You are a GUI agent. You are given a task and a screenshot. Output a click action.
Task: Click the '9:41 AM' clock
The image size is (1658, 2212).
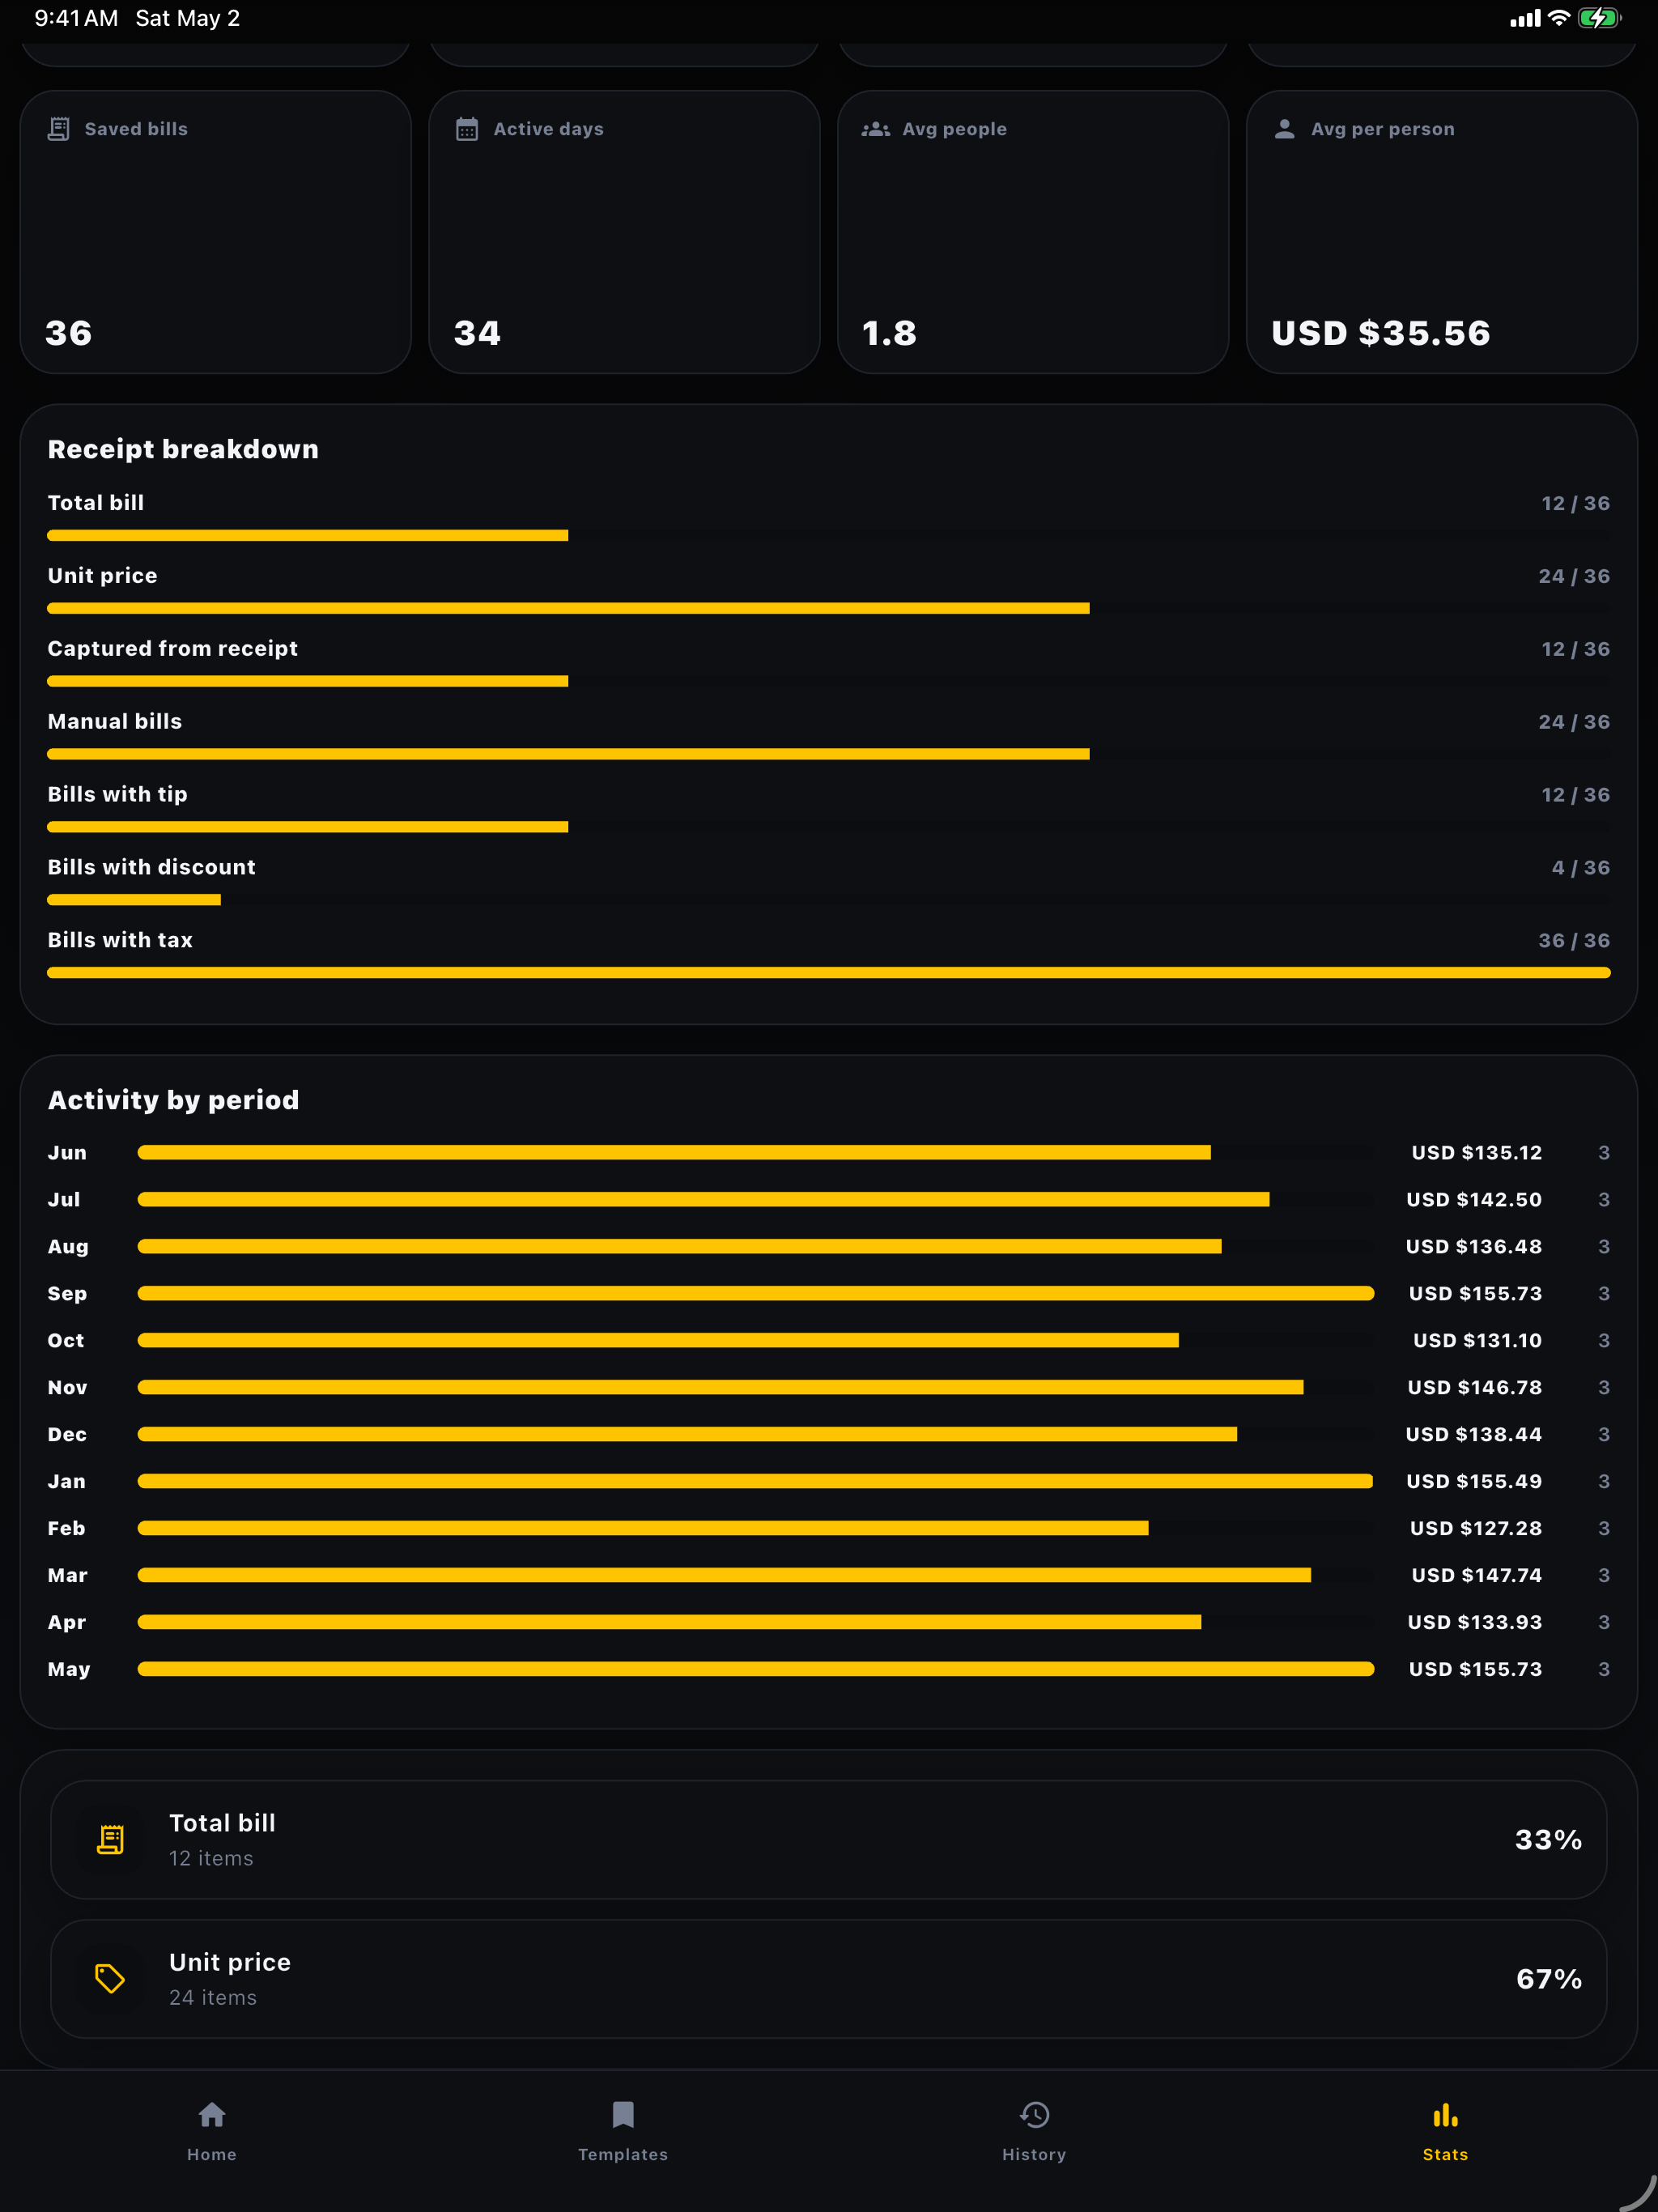[x=76, y=18]
